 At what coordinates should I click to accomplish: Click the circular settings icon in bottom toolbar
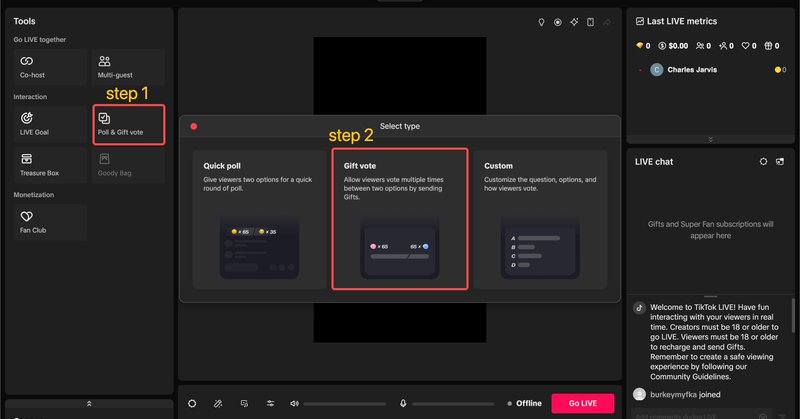(192, 403)
